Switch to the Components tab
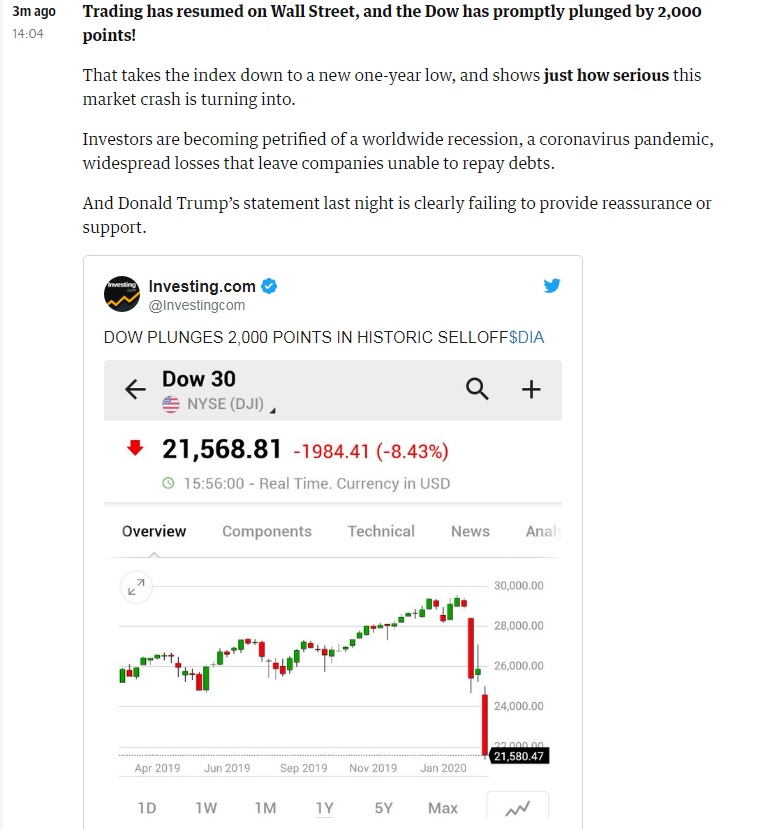 point(267,531)
